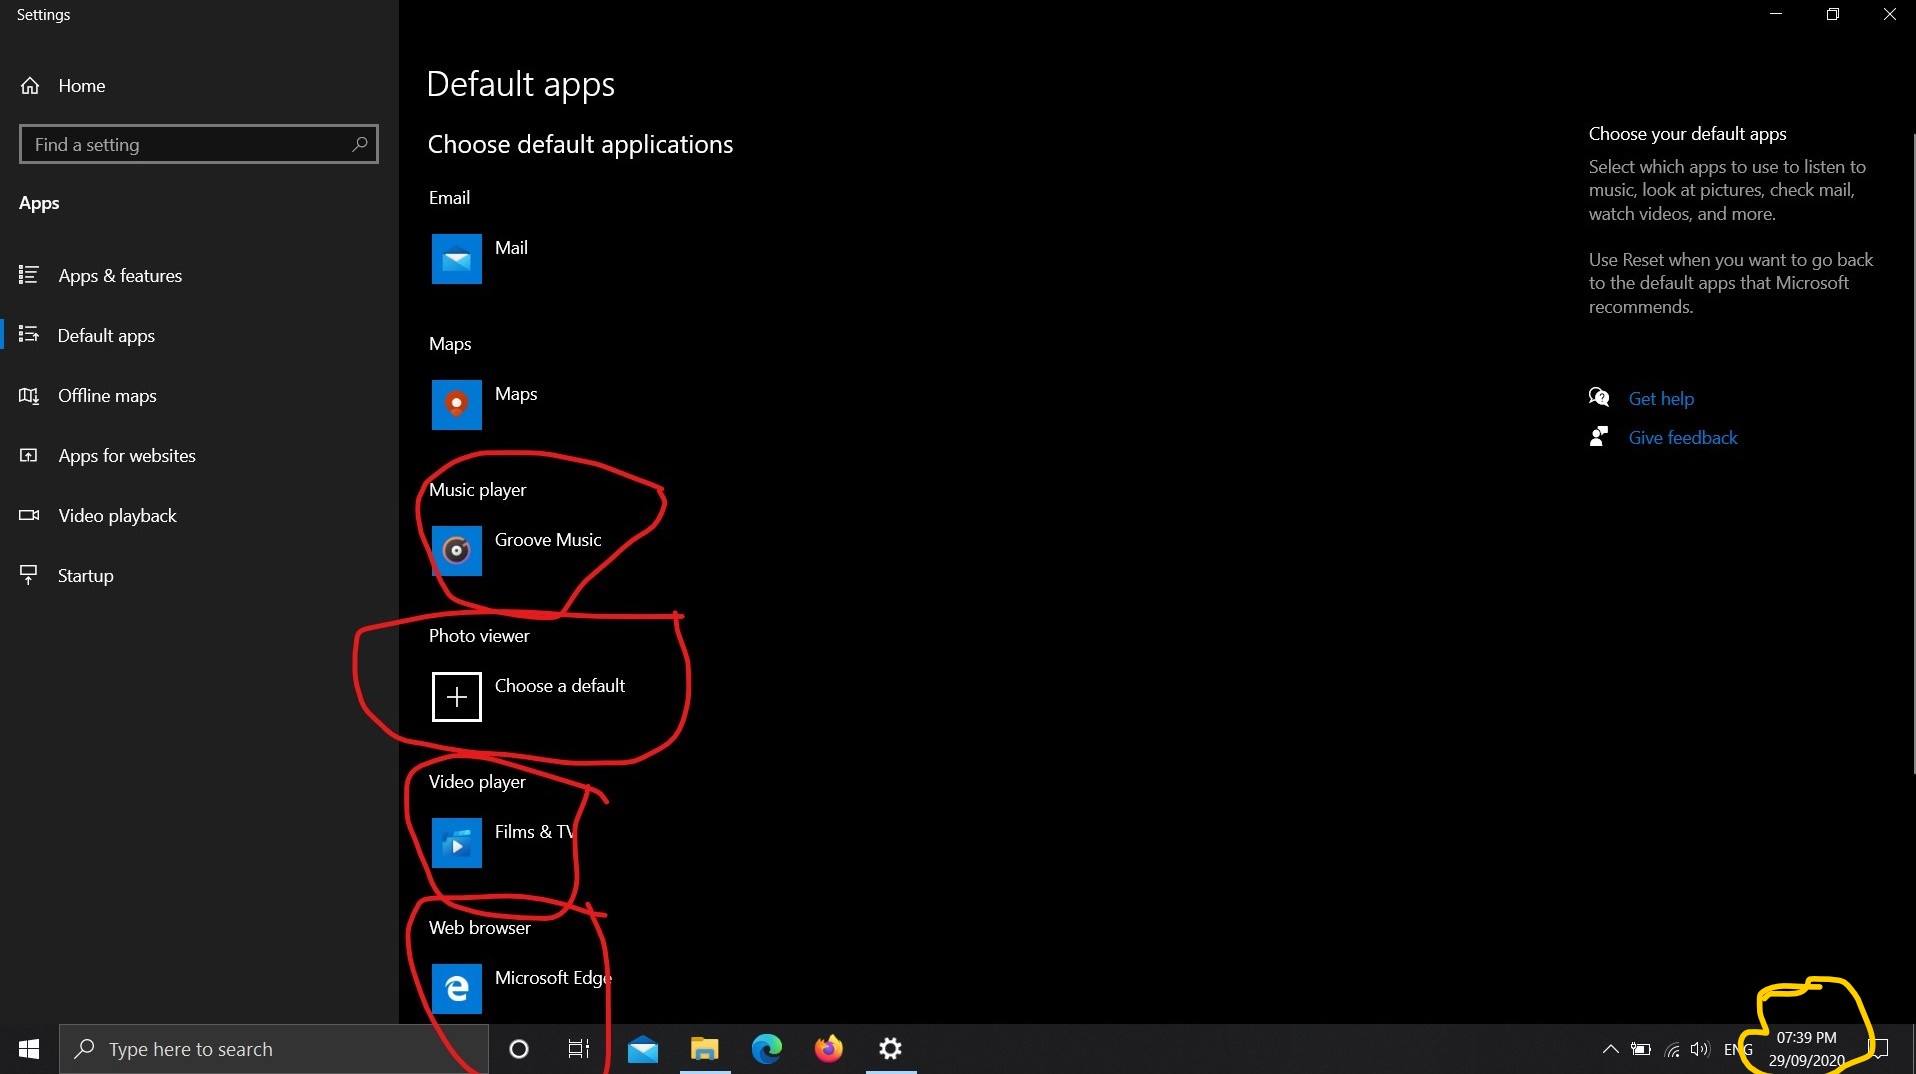Click the ENG language indicator

(1738, 1049)
